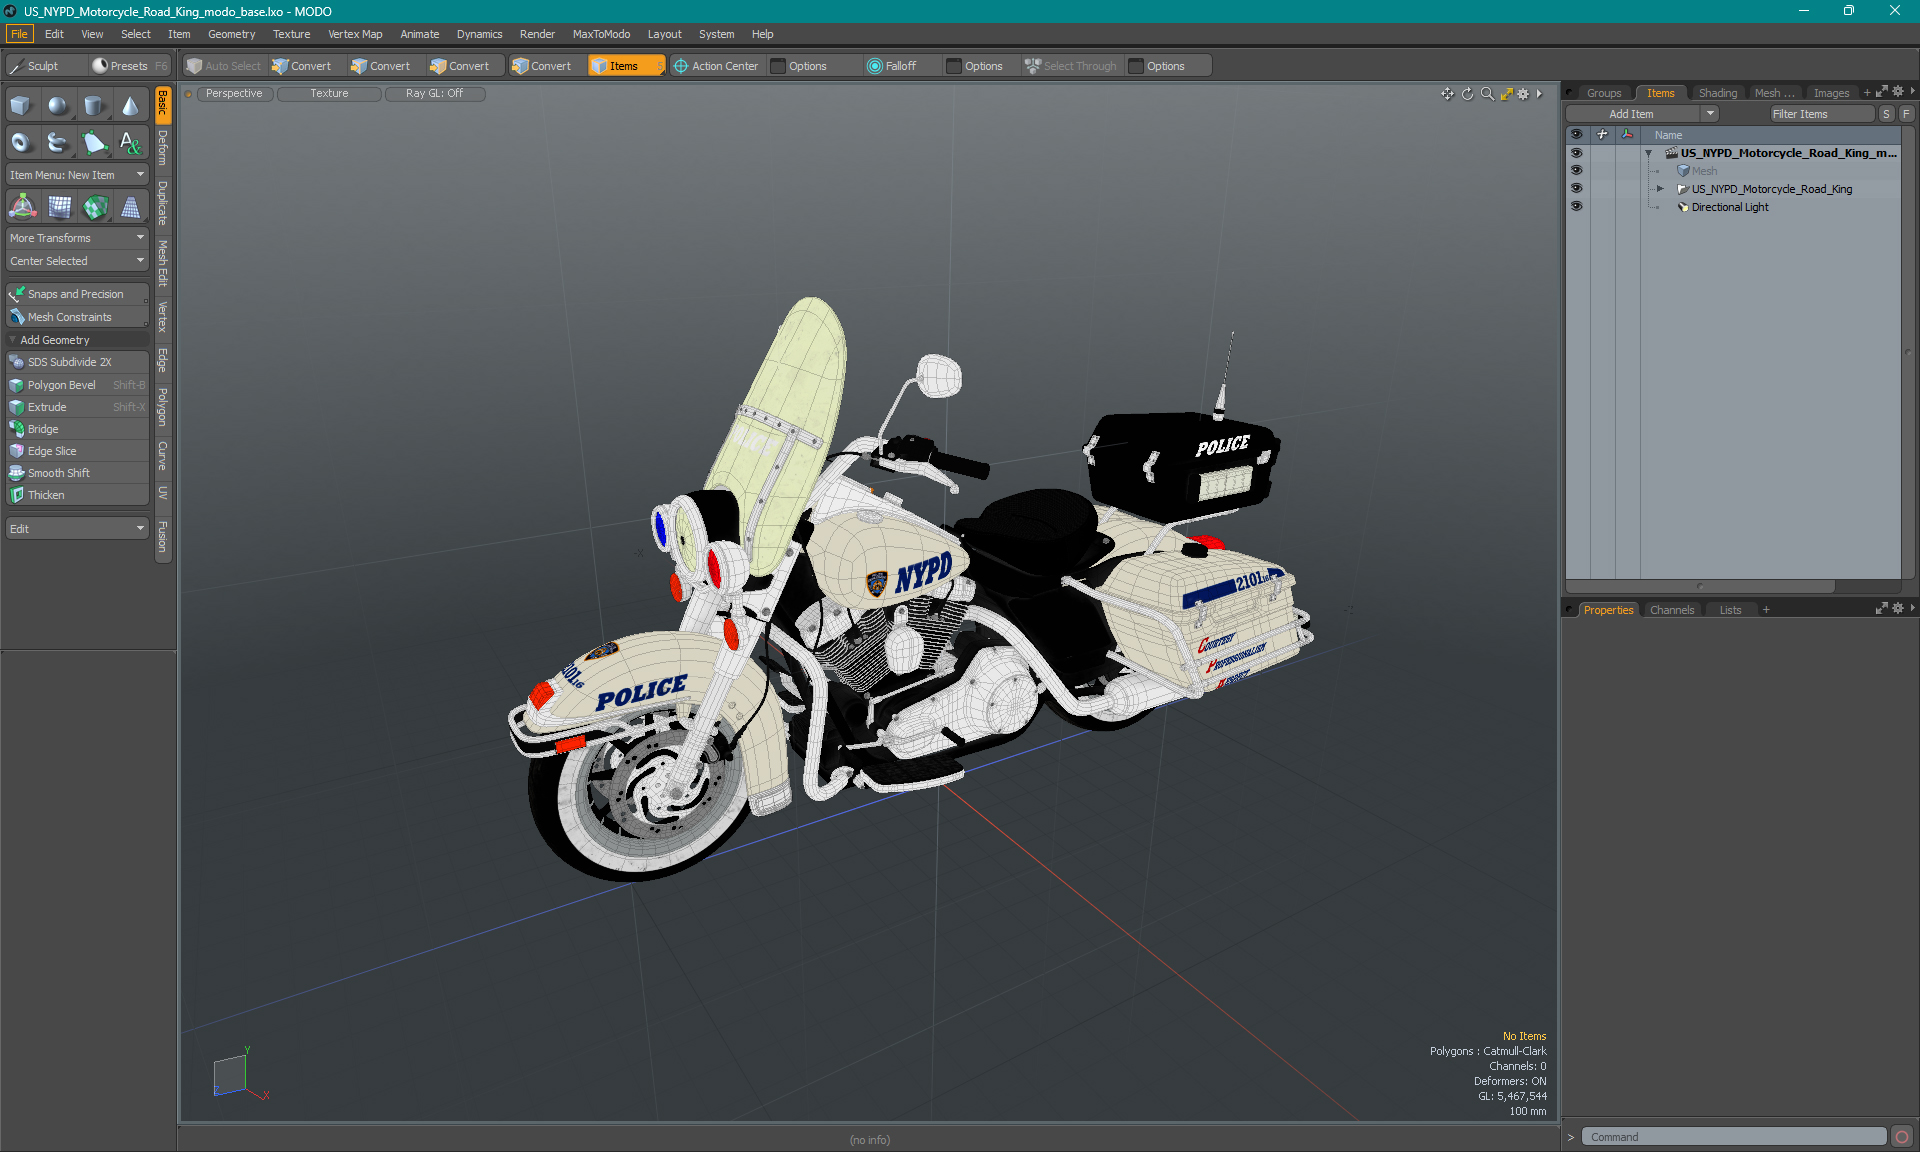1920x1152 pixels.
Task: Activate the Transform gizmo tool
Action: coord(22,207)
